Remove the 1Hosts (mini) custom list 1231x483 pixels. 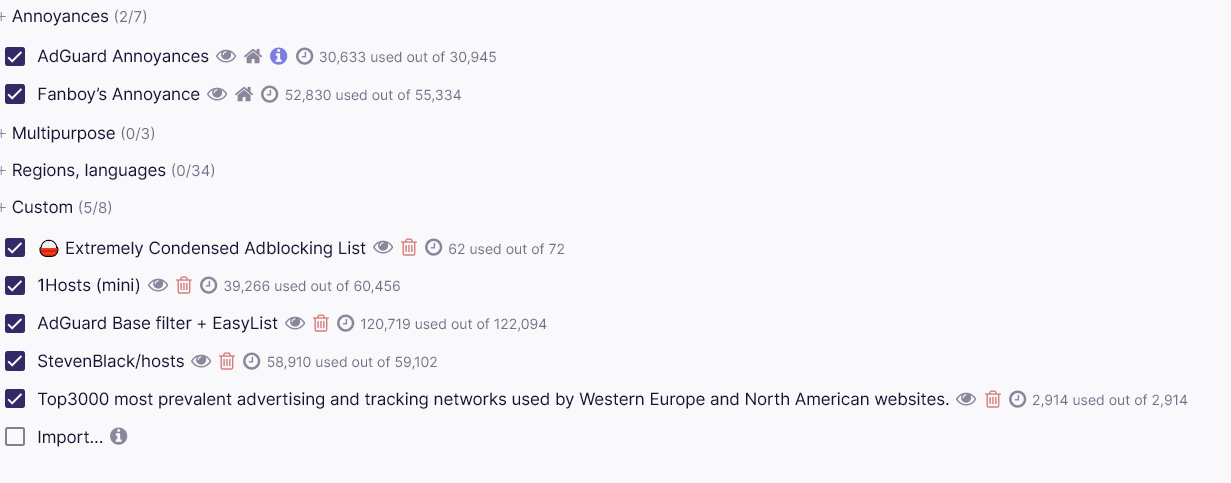pyautogui.click(x=184, y=286)
